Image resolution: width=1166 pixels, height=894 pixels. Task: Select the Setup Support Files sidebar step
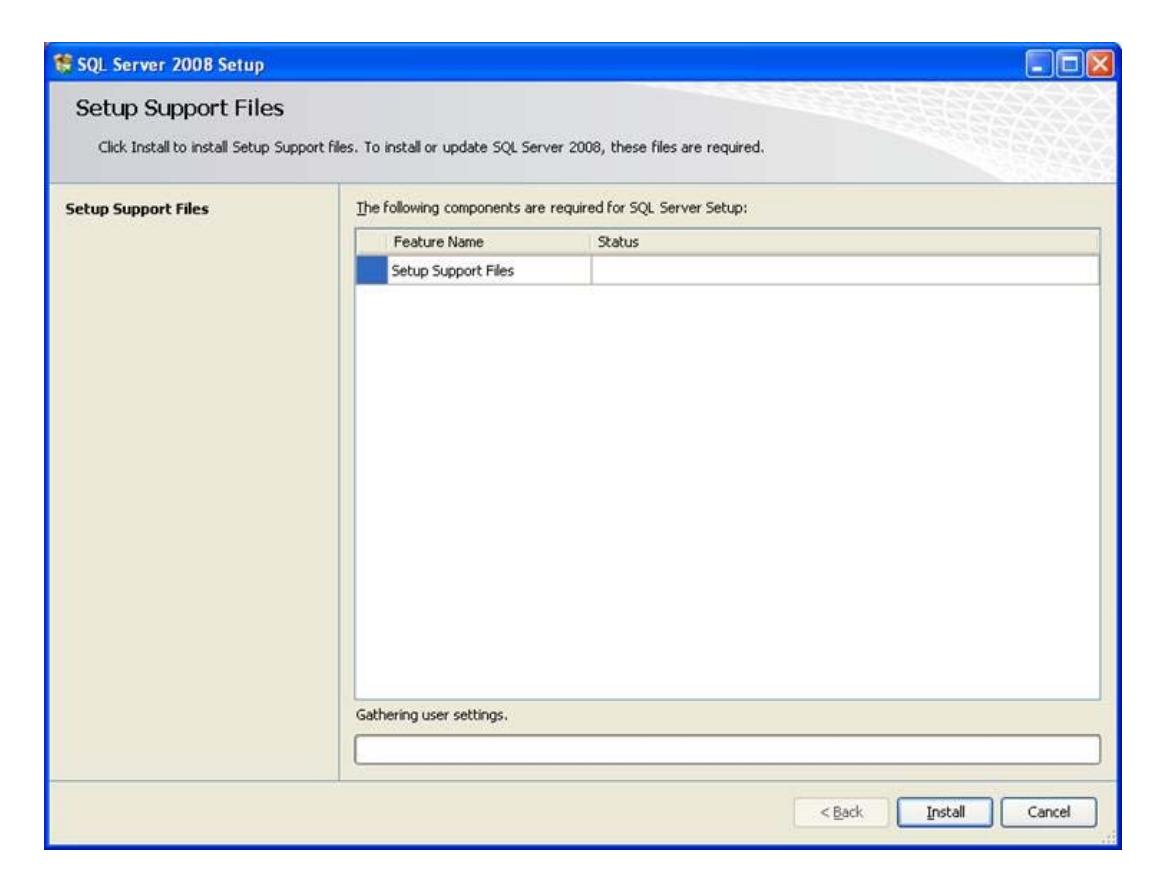[137, 209]
